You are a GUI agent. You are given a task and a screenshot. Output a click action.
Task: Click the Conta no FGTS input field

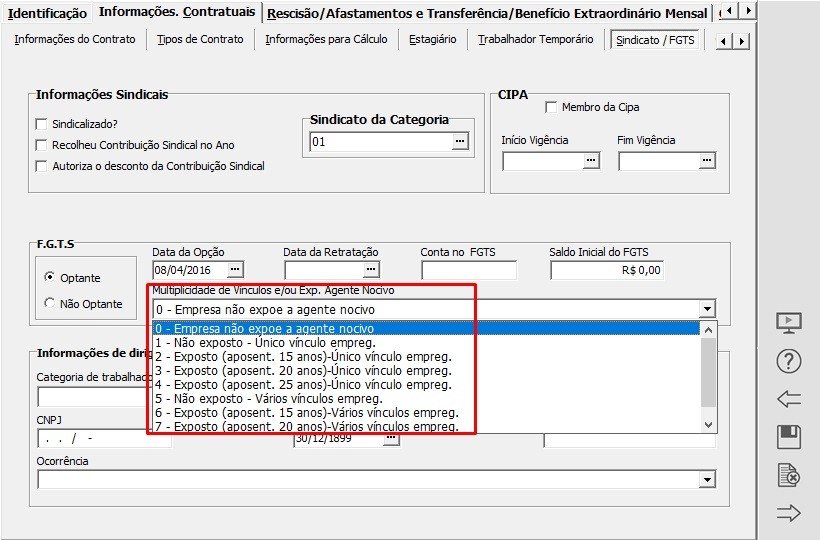[468, 270]
